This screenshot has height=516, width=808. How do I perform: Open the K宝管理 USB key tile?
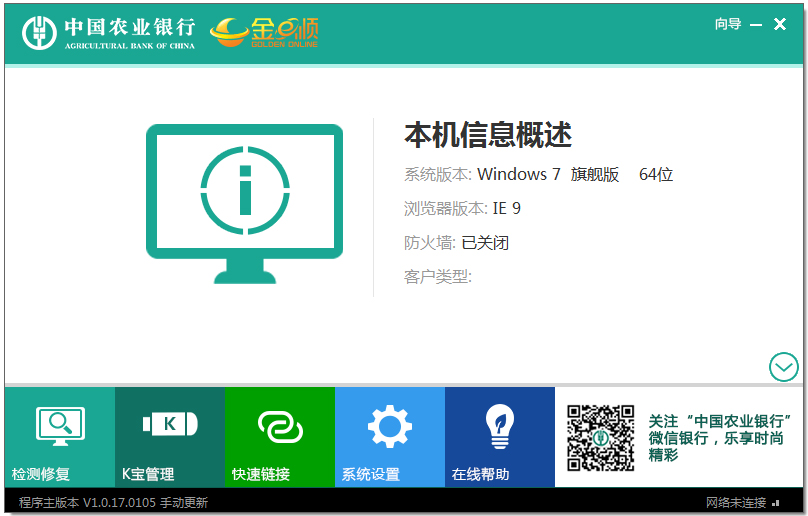tap(169, 437)
